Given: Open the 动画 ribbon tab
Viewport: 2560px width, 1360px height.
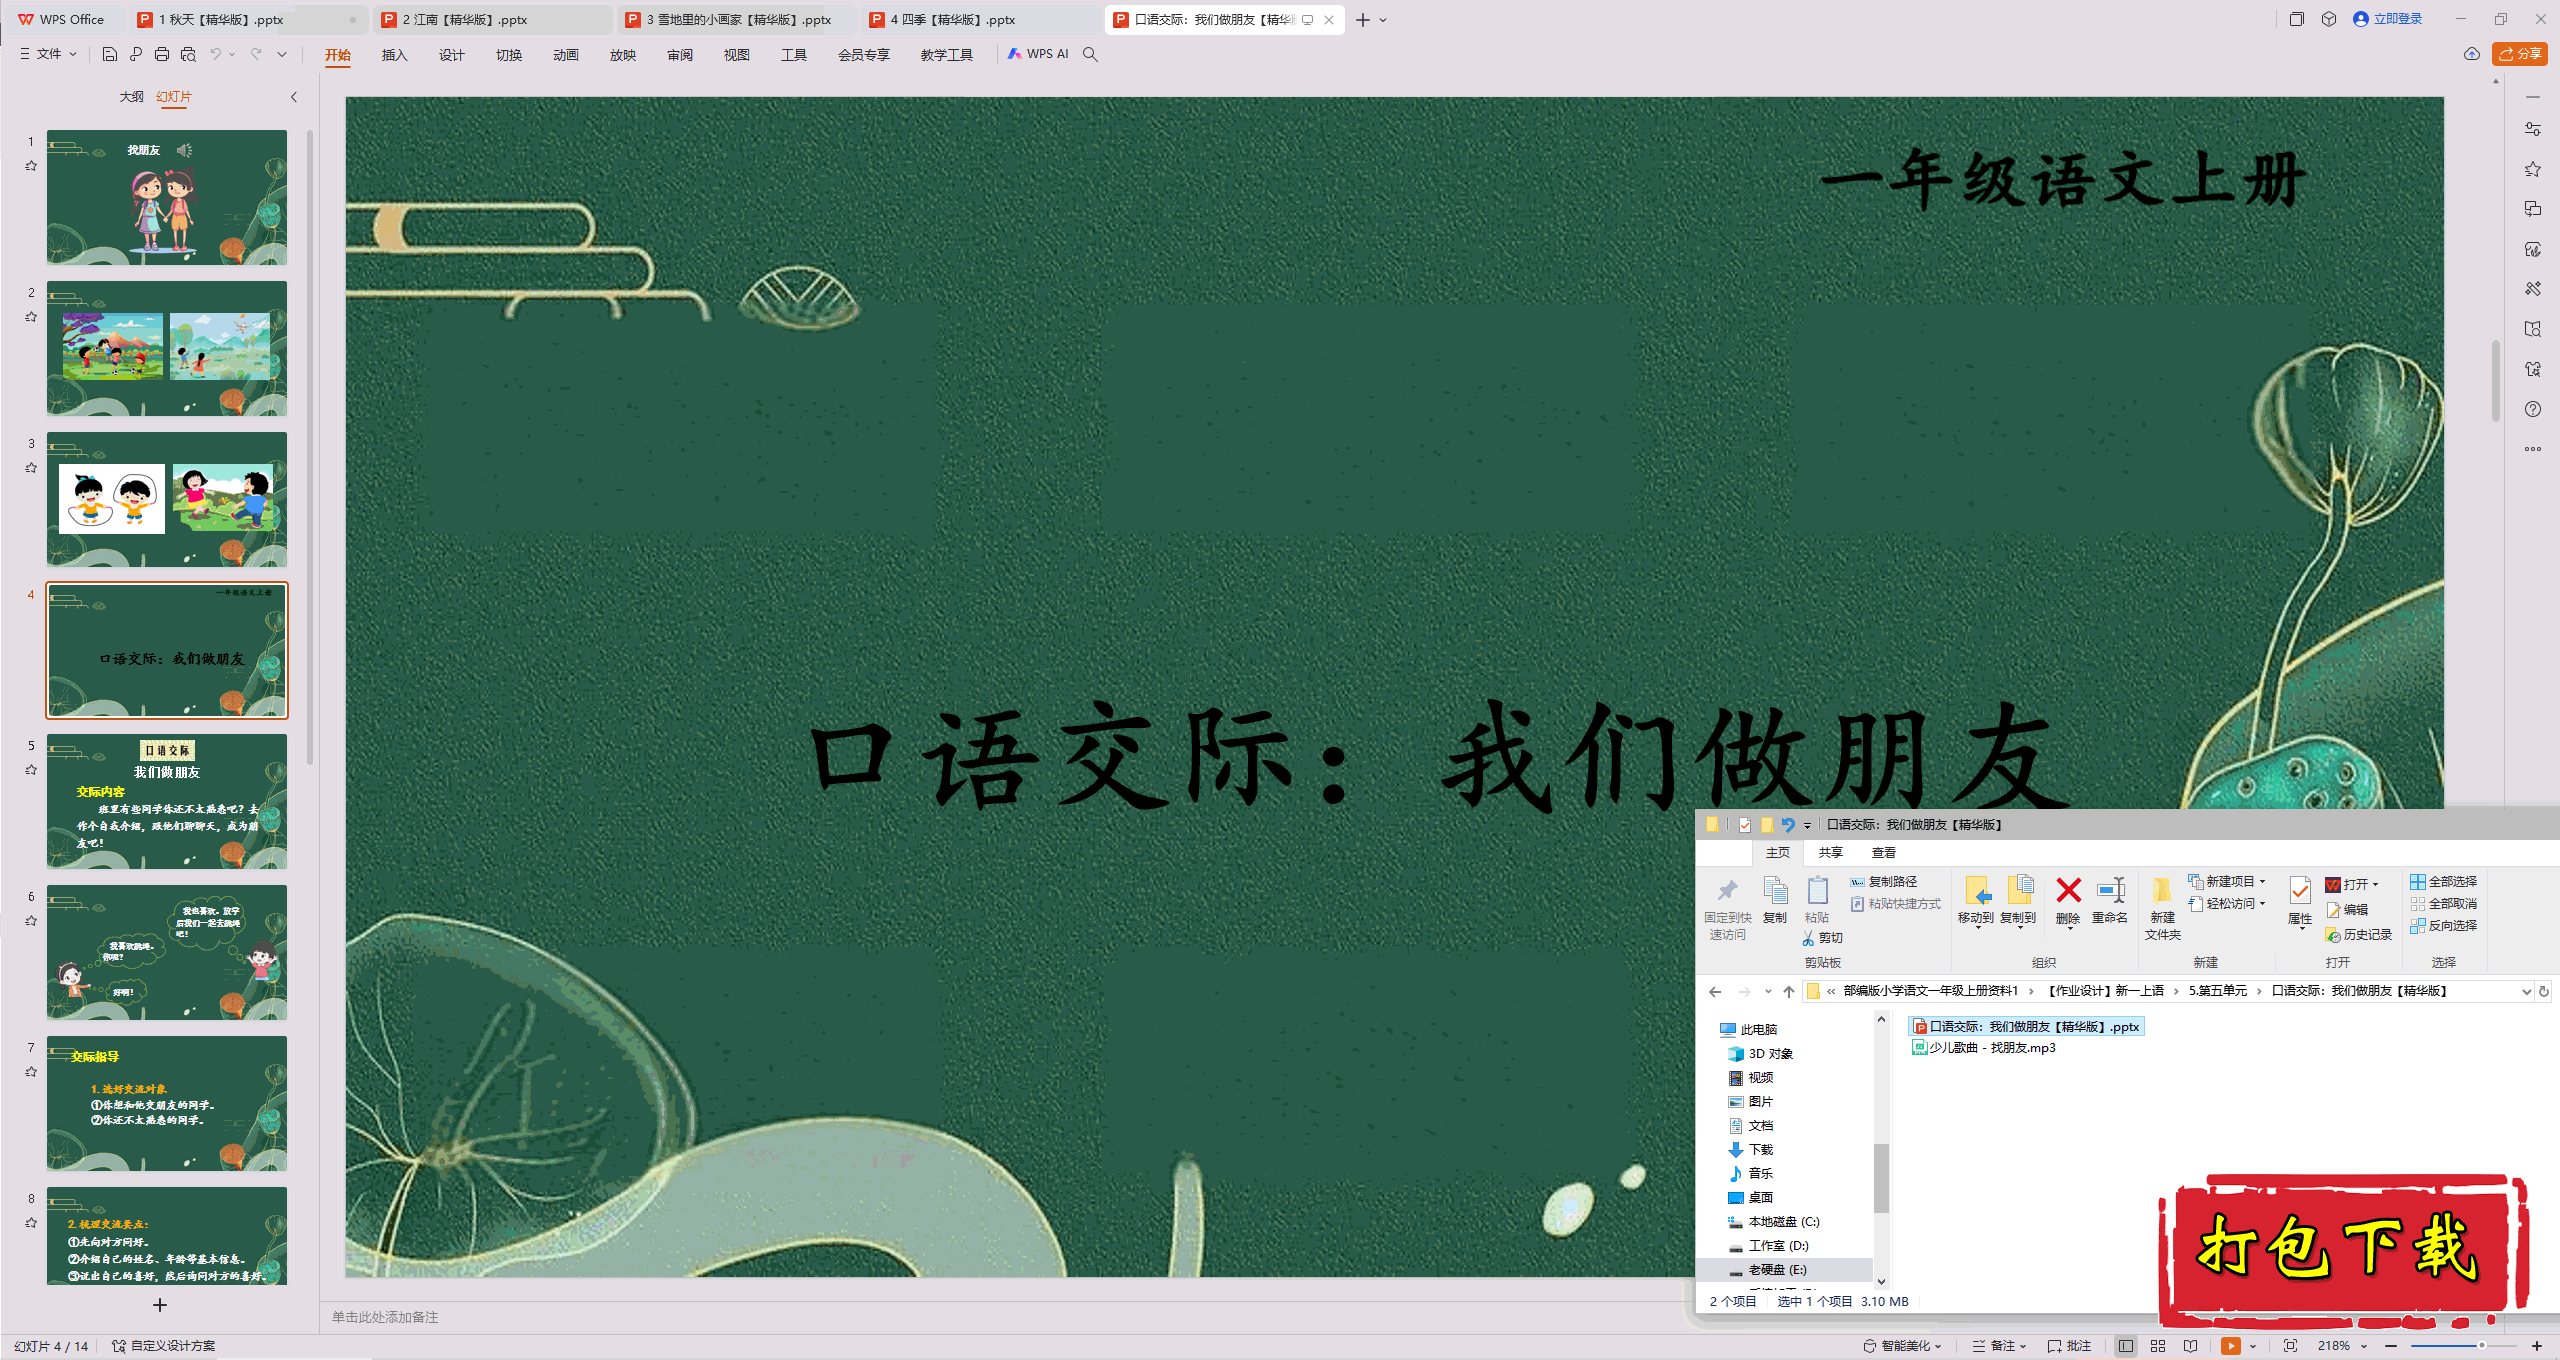Looking at the screenshot, I should point(565,55).
